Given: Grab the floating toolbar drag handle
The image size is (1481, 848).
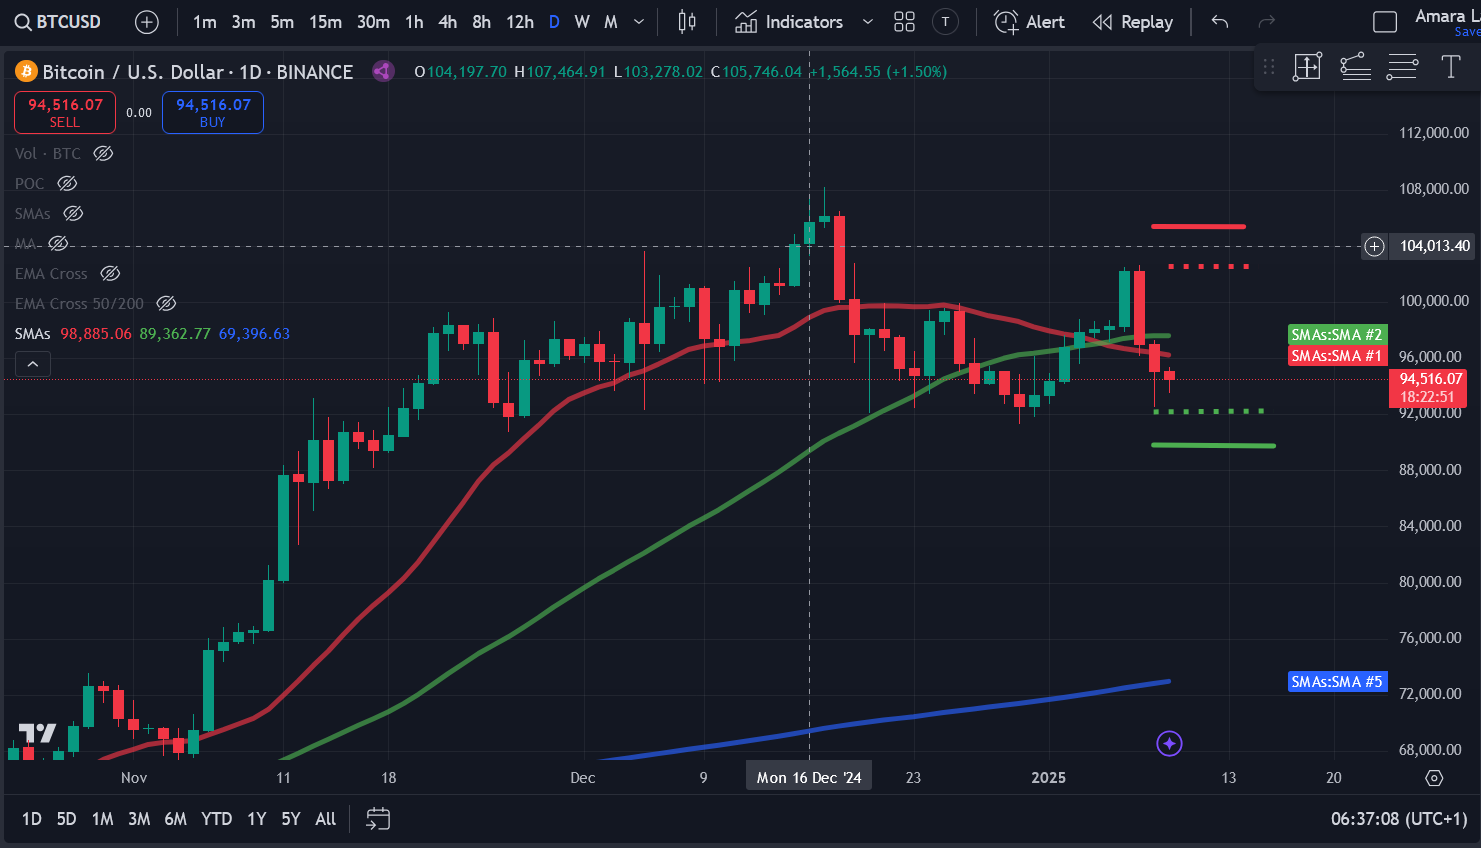Looking at the screenshot, I should pos(1269,67).
